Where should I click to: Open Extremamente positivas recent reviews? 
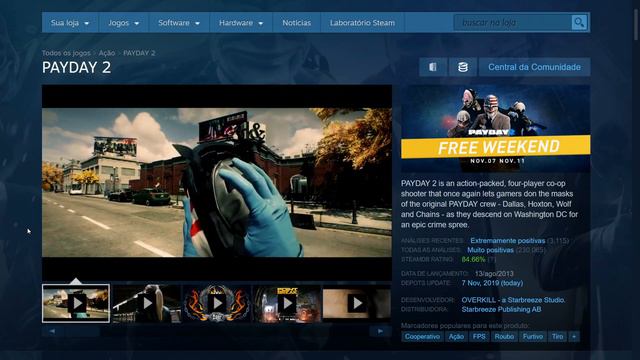pos(507,241)
